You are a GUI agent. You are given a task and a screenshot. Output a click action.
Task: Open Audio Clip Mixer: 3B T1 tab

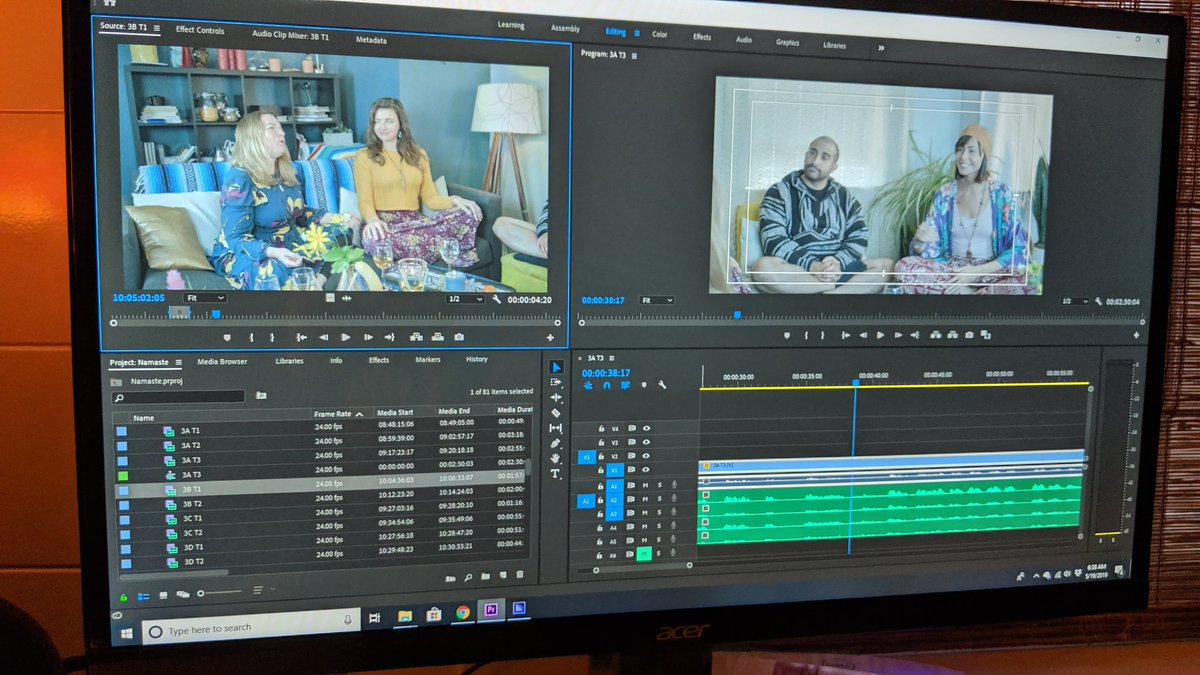(x=291, y=34)
